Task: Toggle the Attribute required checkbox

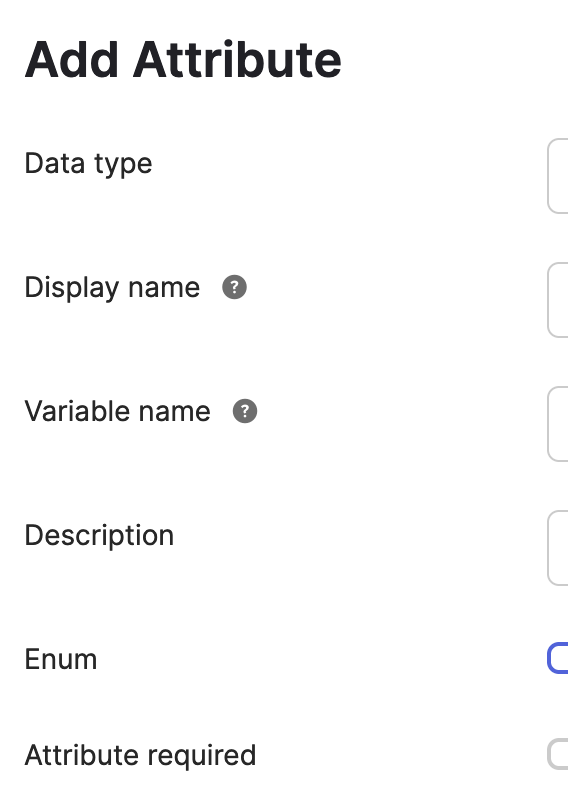Action: pyautogui.click(x=558, y=754)
